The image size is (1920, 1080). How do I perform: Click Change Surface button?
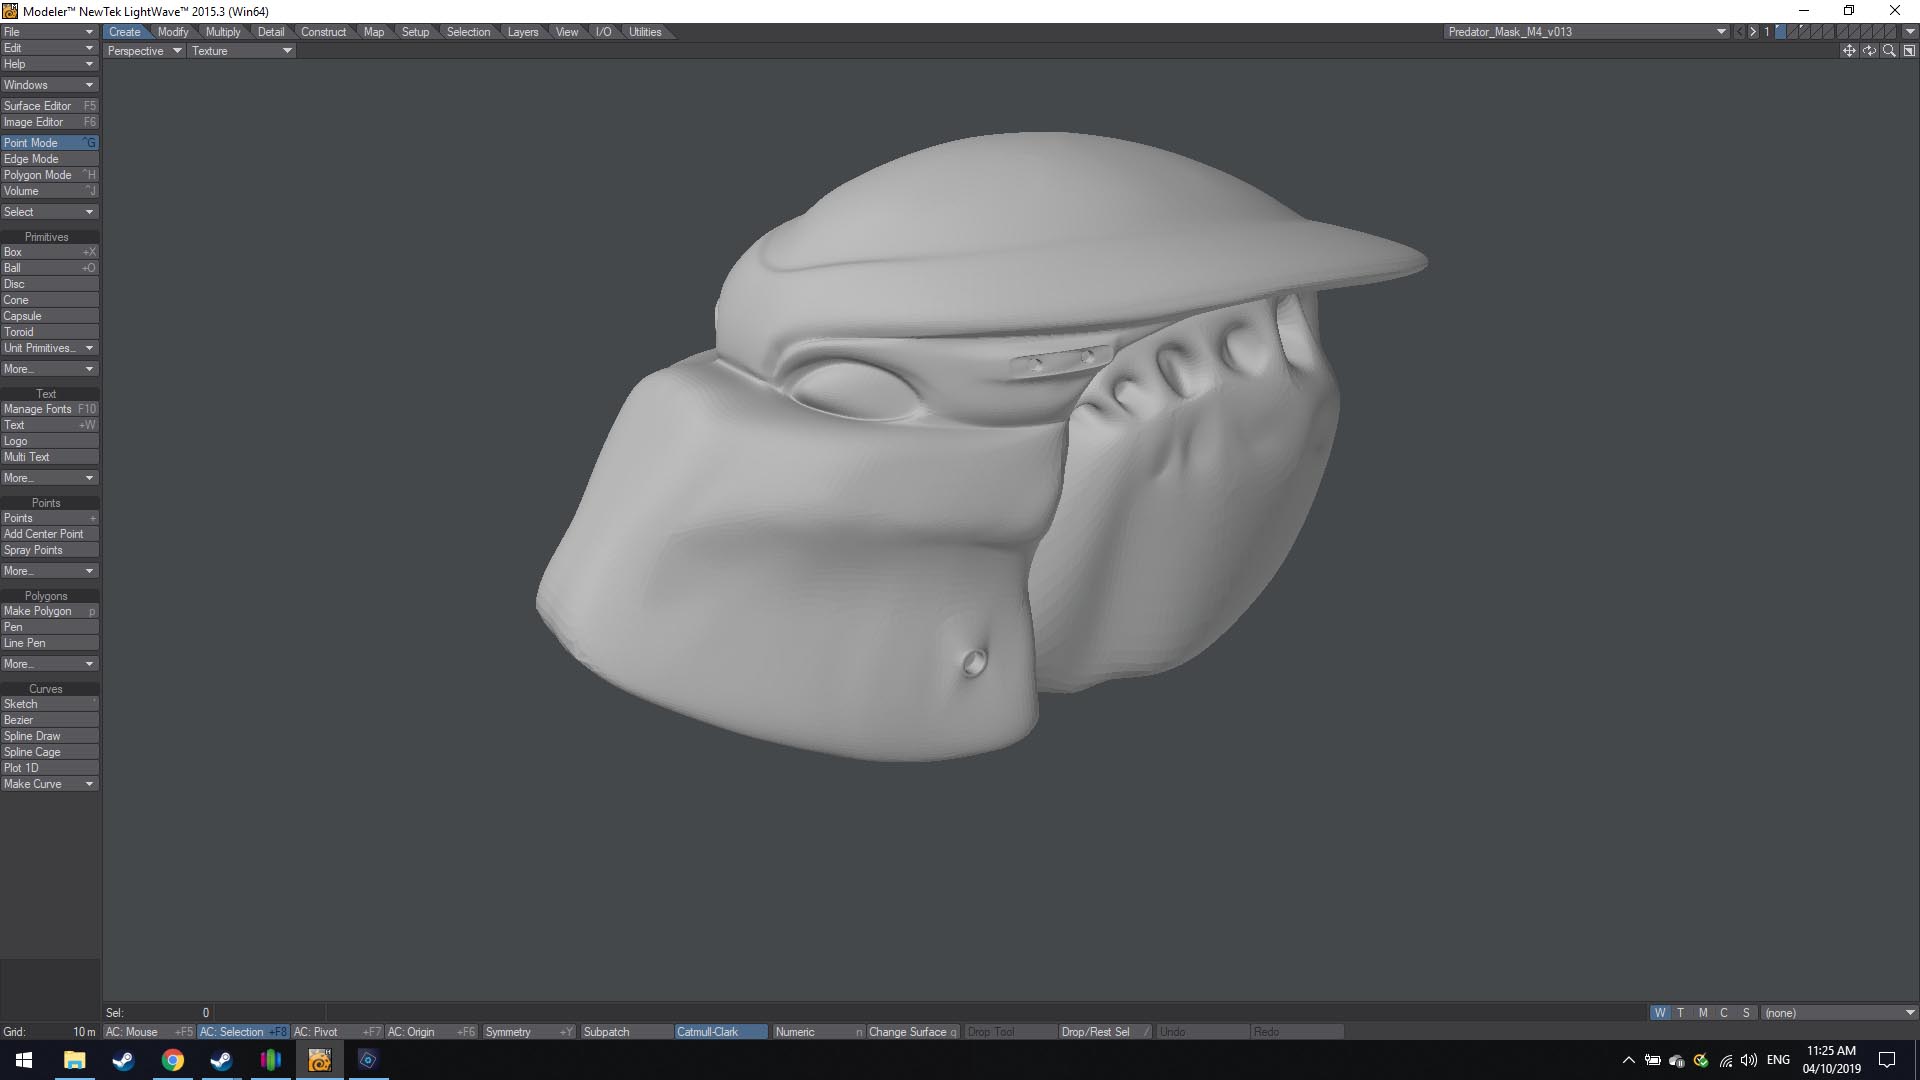(x=913, y=1032)
